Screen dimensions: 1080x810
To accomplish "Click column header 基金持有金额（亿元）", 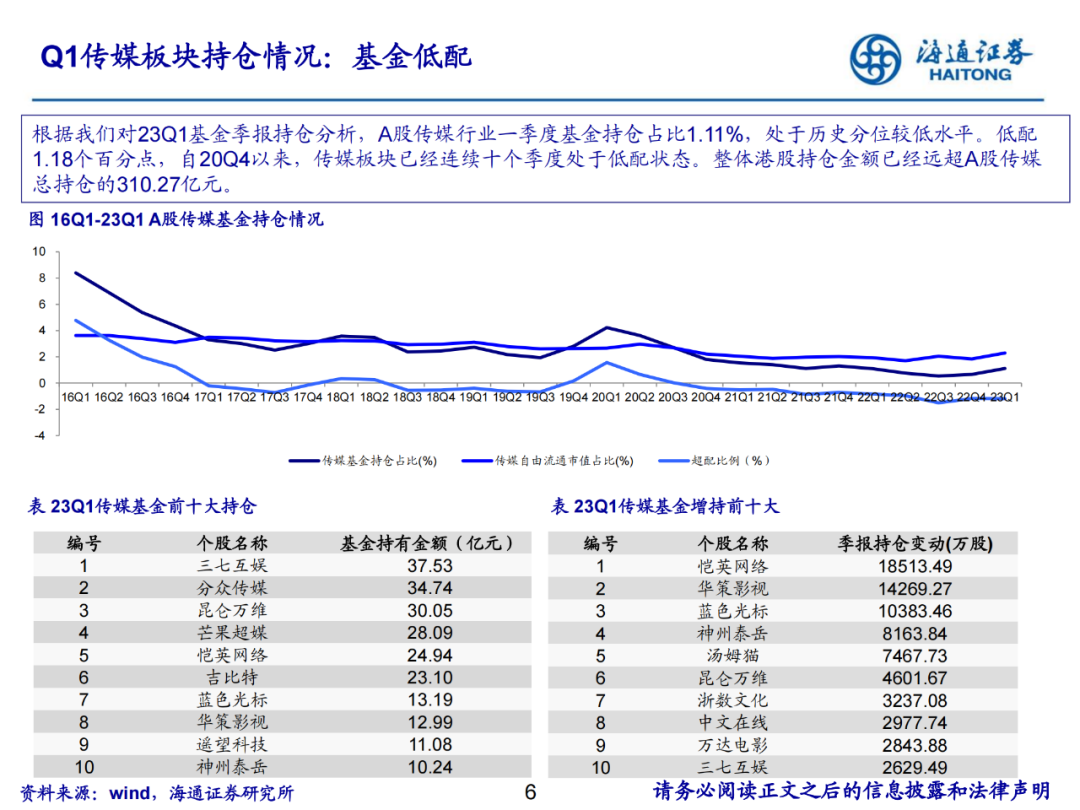I will click(428, 543).
